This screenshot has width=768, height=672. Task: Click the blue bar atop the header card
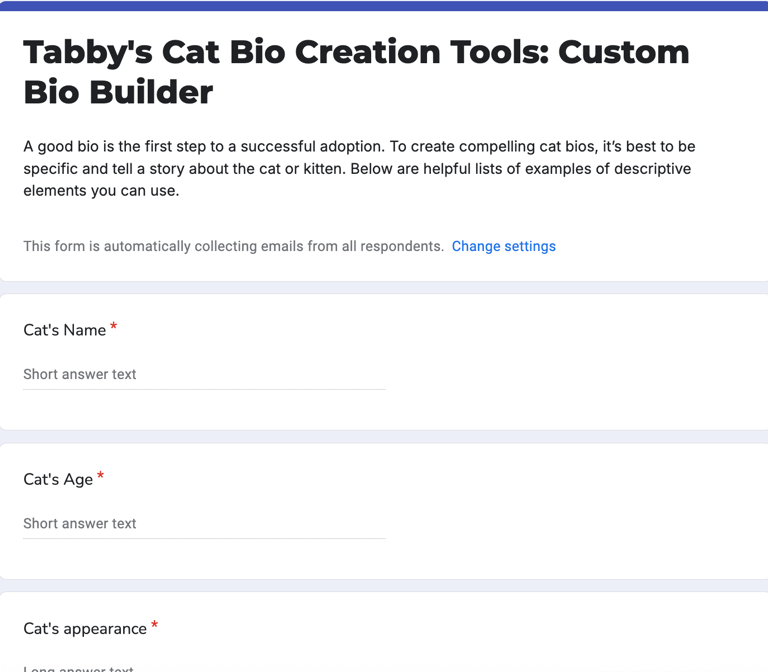point(384,6)
